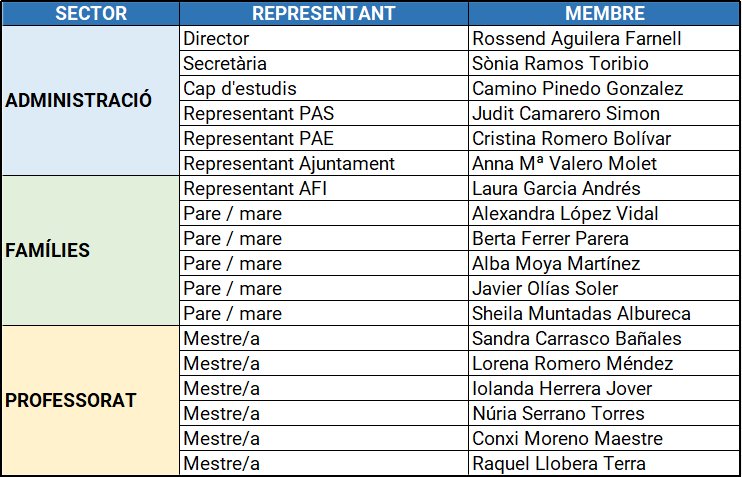Select the ADMINISTRACIÓ sector cell
This screenshot has width=742, height=477.
coord(90,101)
